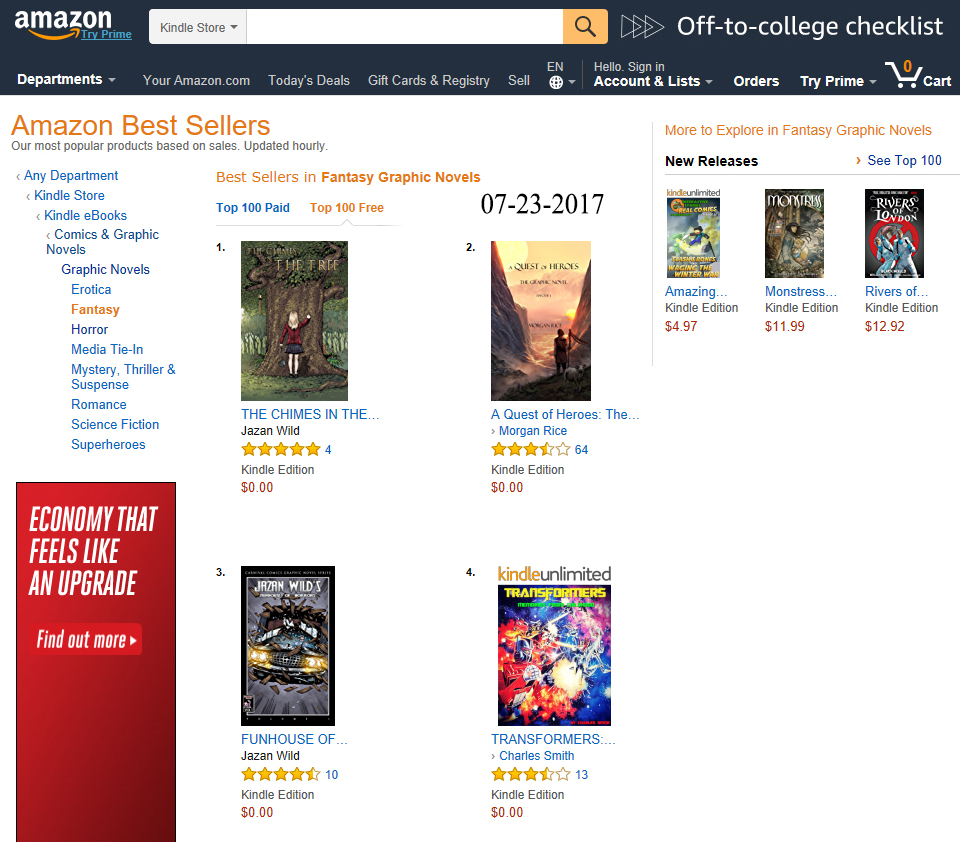Click the Find out more ad button
The image size is (960, 842).
coord(86,639)
